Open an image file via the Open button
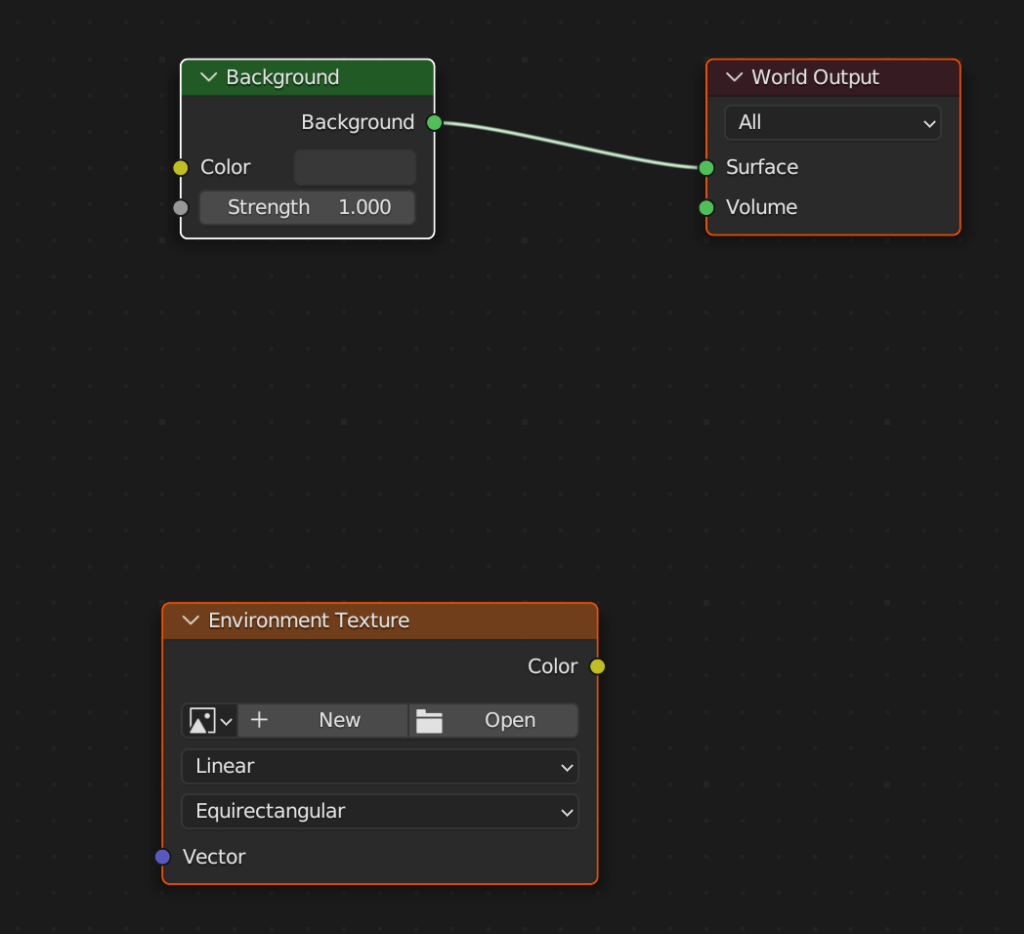This screenshot has height=934, width=1024. (509, 720)
